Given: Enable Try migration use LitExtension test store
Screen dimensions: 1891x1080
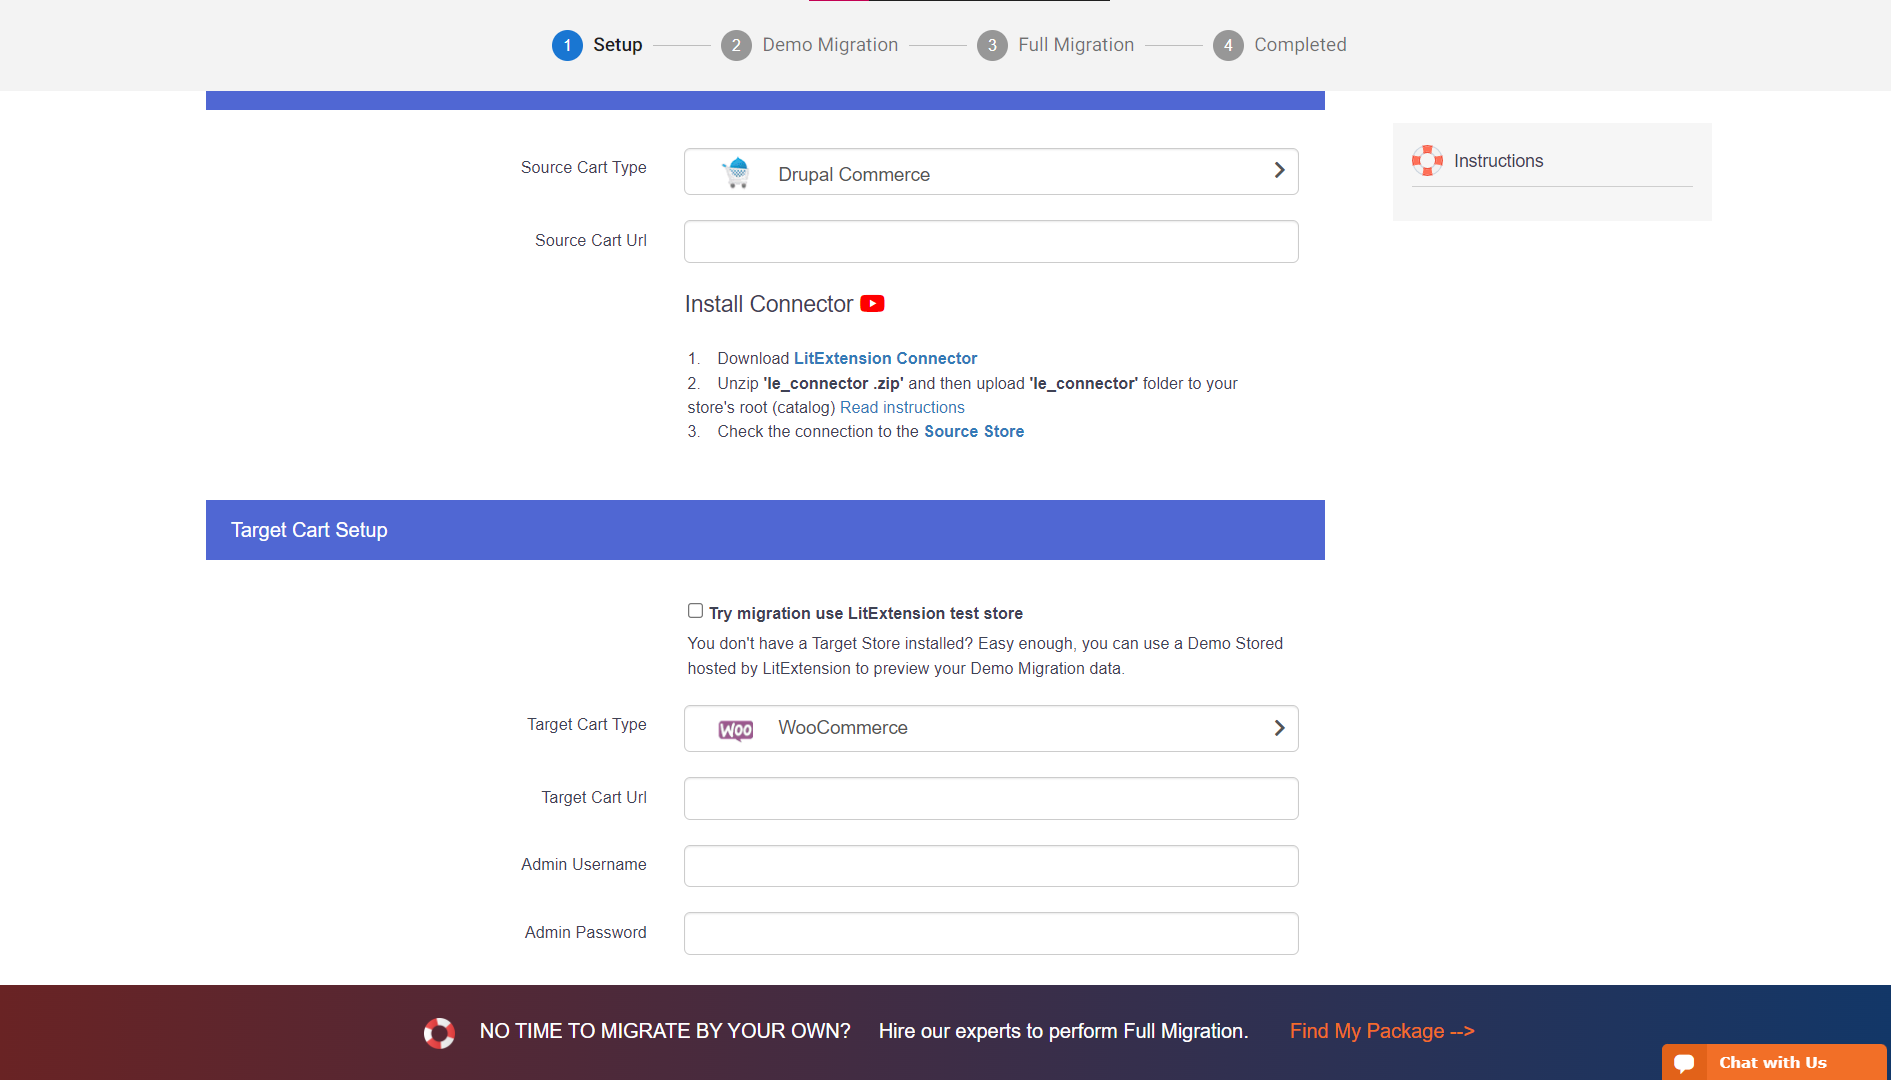Looking at the screenshot, I should [695, 611].
